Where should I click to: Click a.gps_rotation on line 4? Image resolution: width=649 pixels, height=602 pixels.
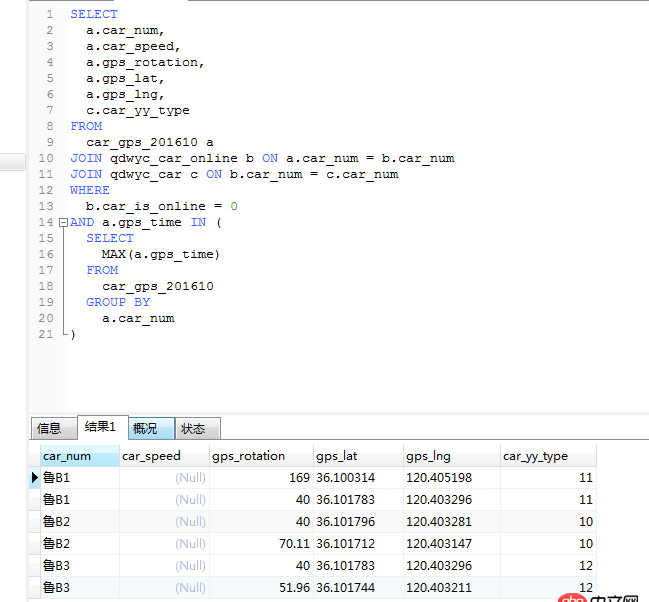point(142,63)
